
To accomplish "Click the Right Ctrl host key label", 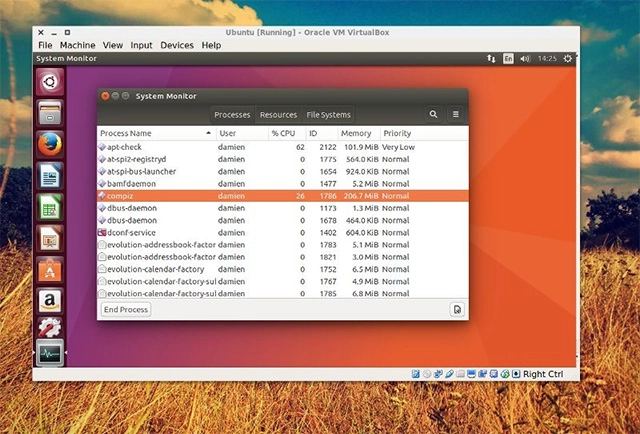I will pos(543,374).
